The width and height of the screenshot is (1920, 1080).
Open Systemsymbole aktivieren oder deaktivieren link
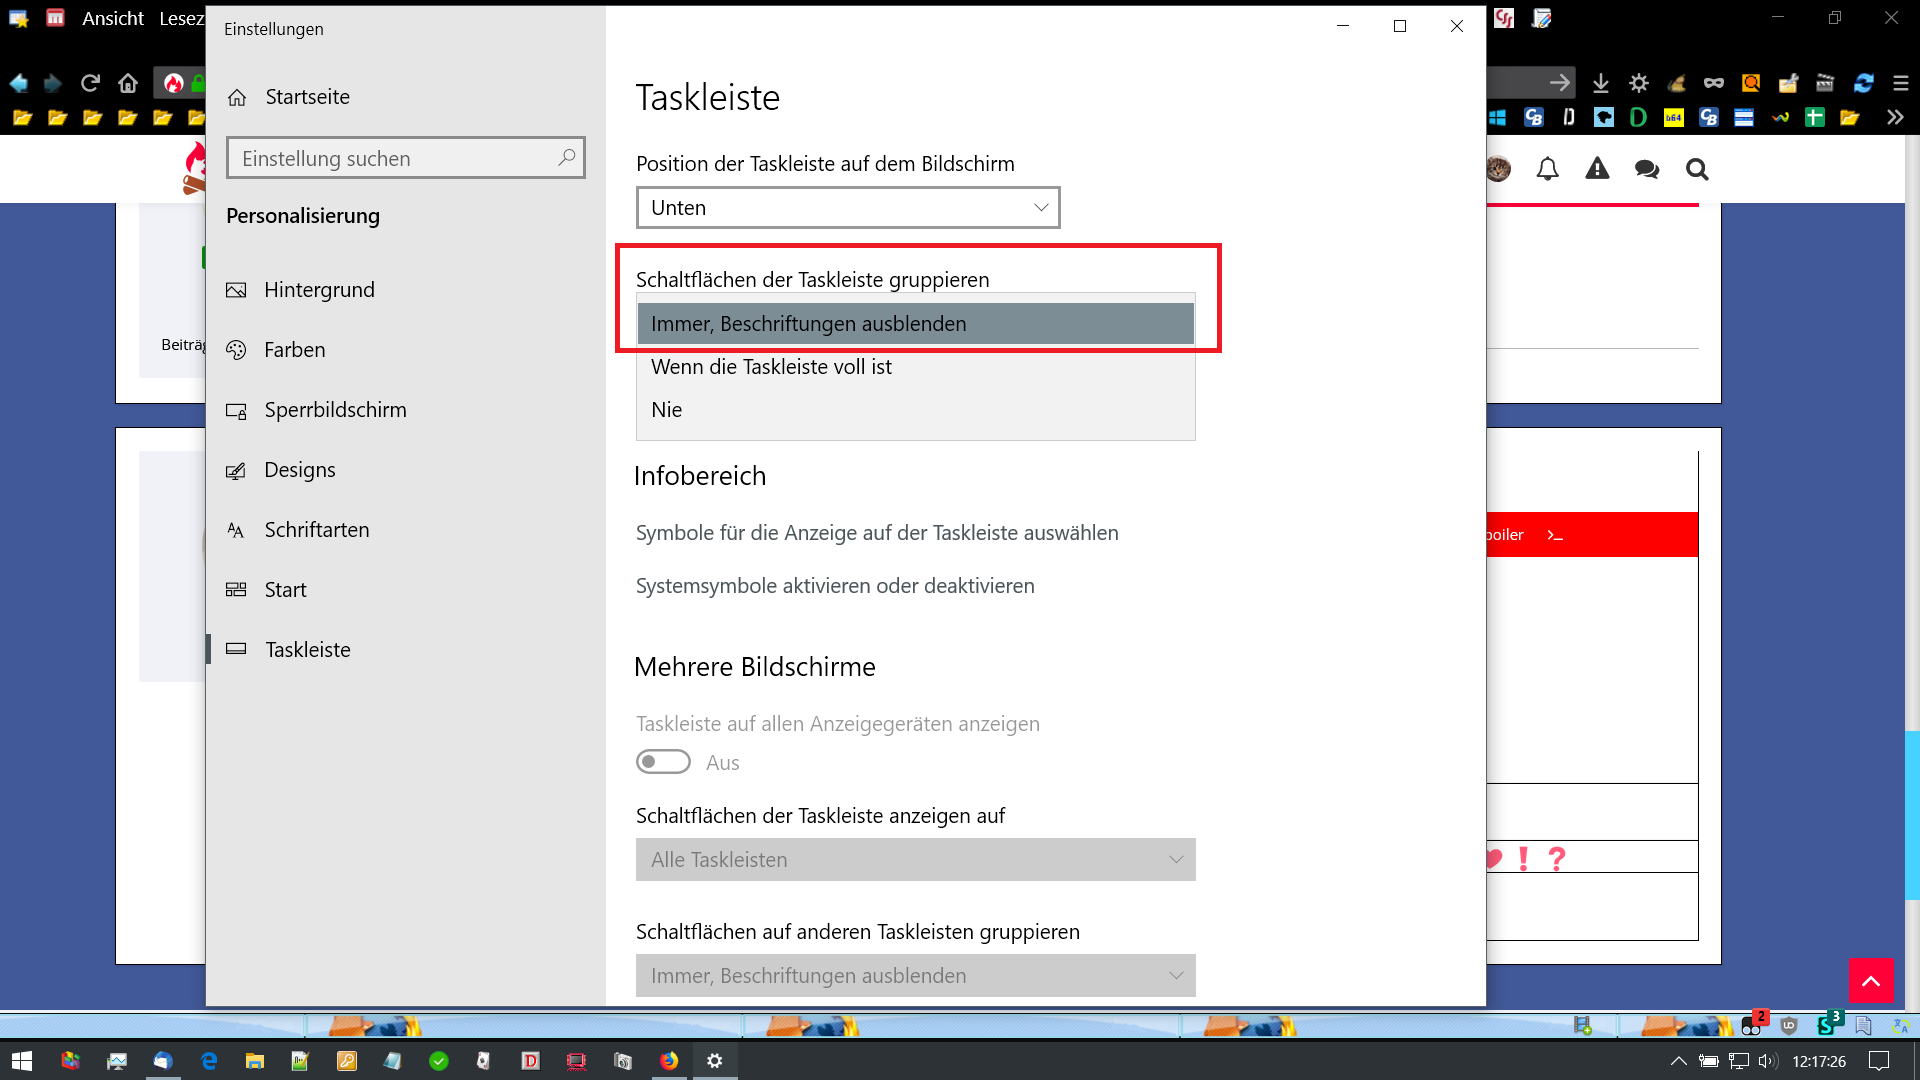(x=834, y=586)
